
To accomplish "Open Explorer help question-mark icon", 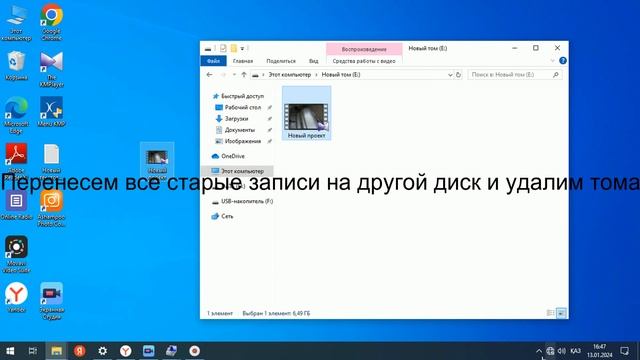I will (563, 60).
